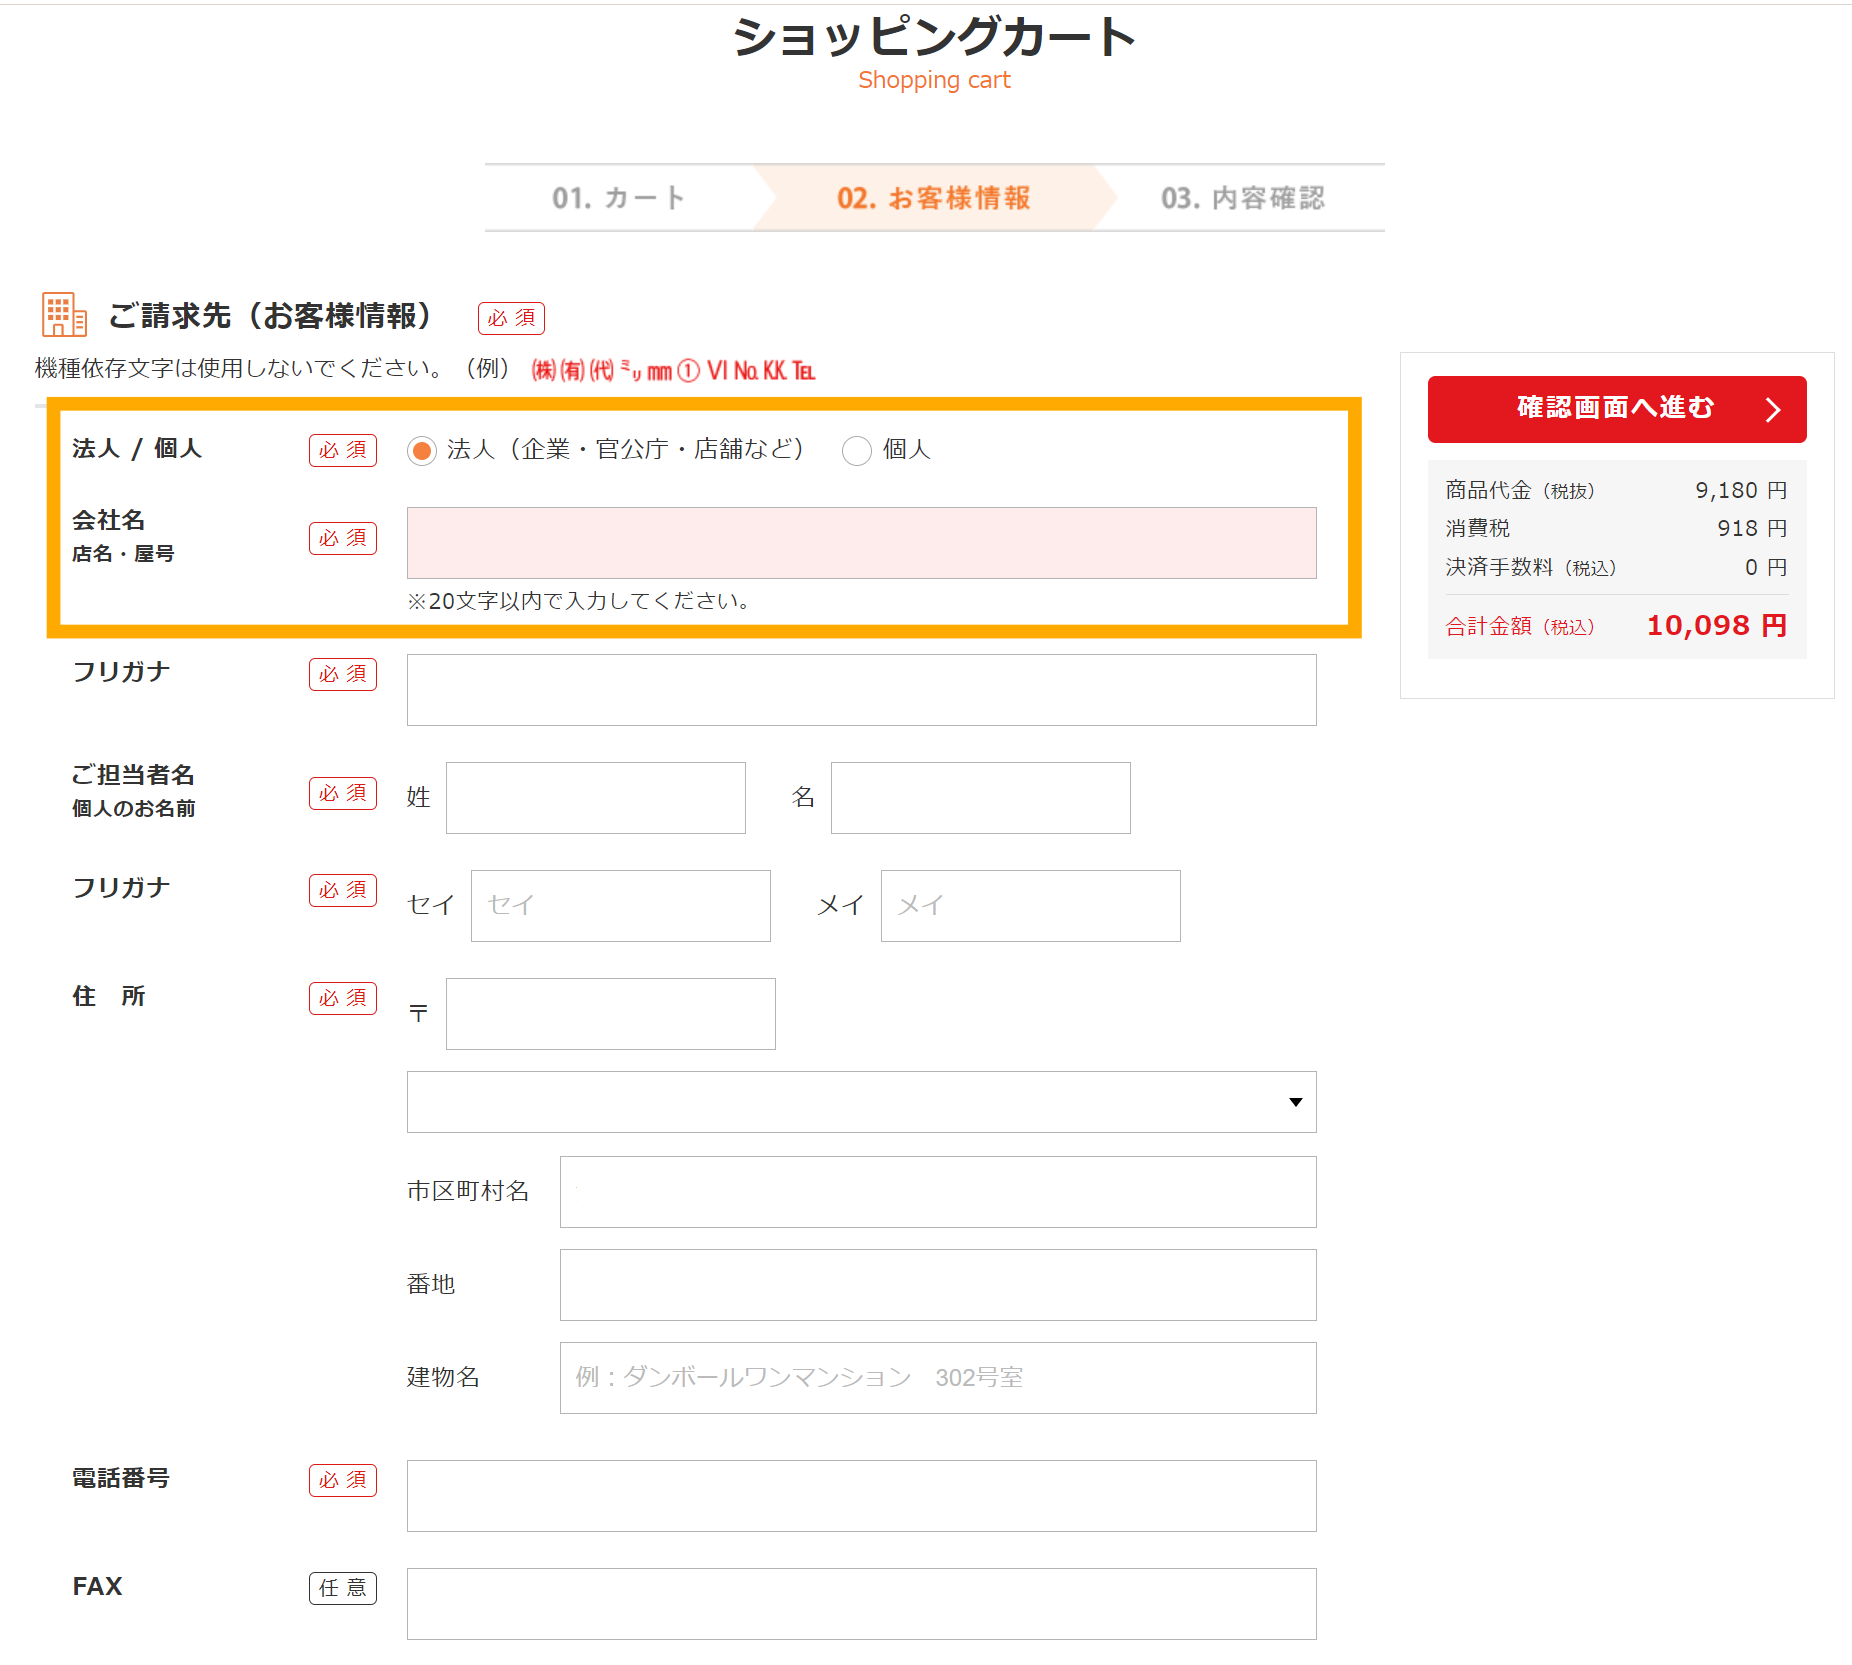Image resolution: width=1852 pixels, height=1665 pixels.
Task: Open the prefecture dropdown in 住所
Action: tap(861, 1102)
